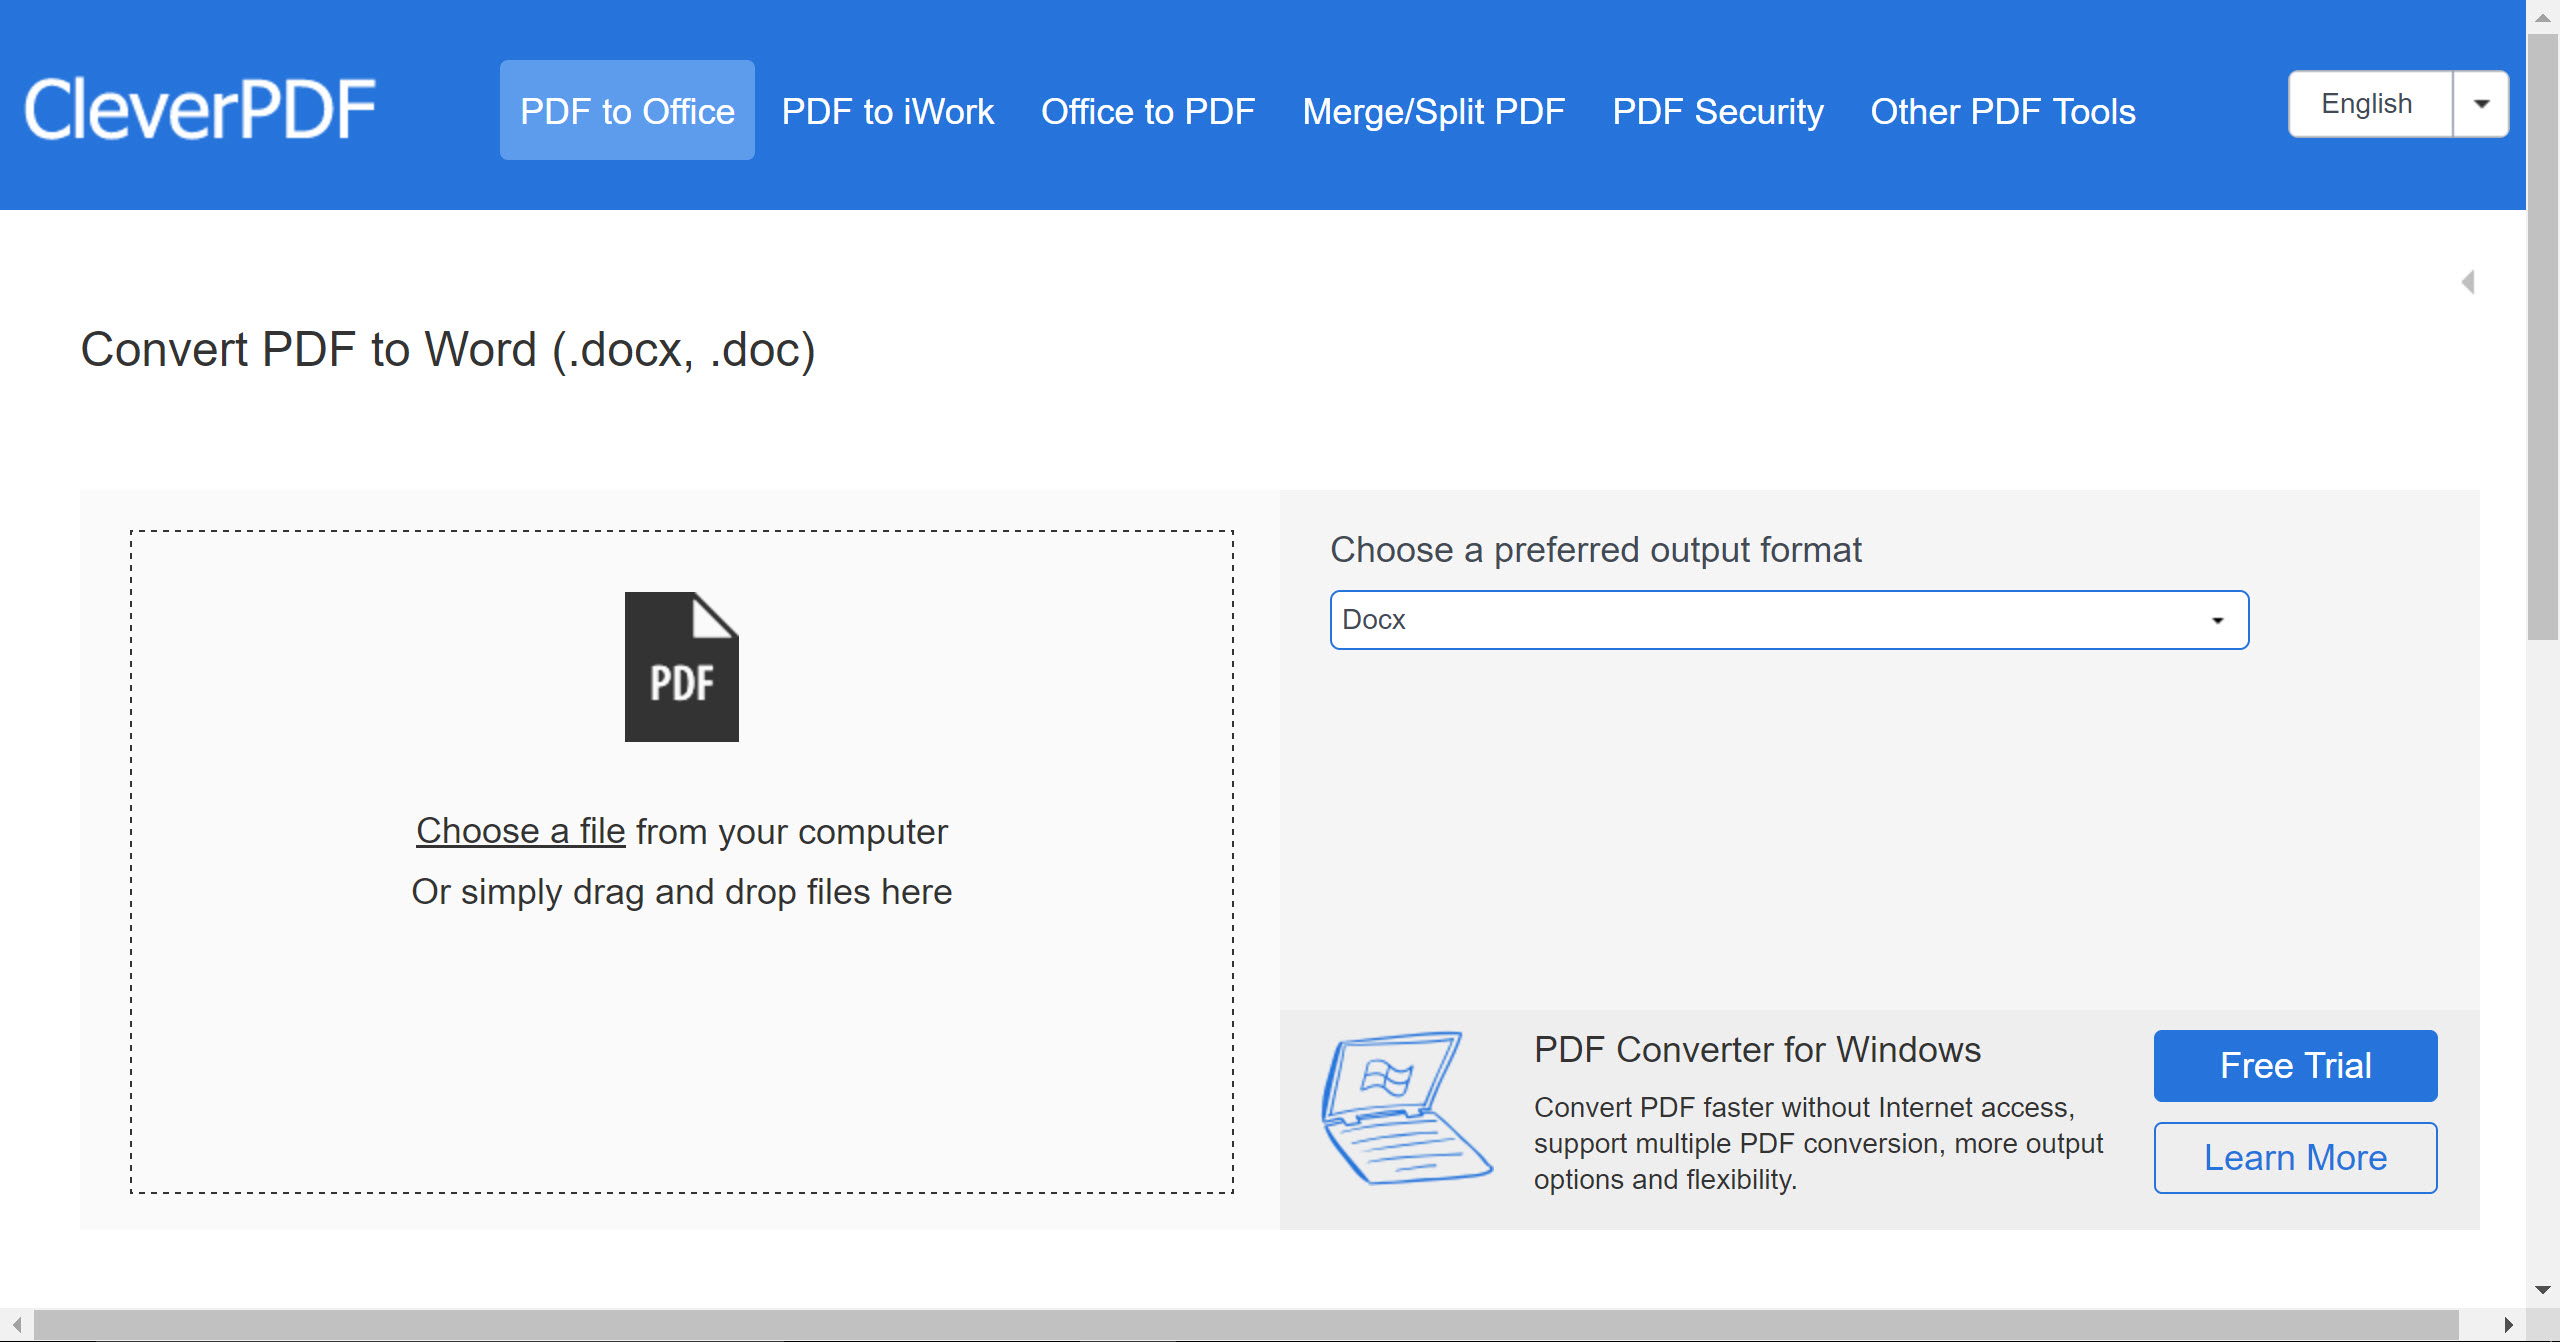
Task: Click the Windows laptop illustration
Action: click(1406, 1109)
